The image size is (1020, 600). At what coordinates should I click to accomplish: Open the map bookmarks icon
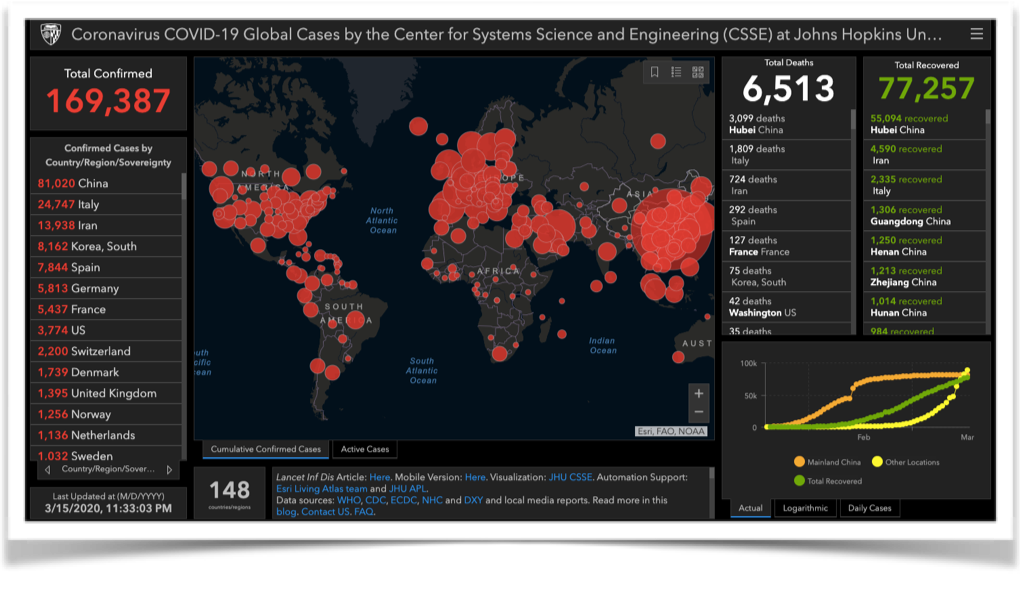click(654, 72)
